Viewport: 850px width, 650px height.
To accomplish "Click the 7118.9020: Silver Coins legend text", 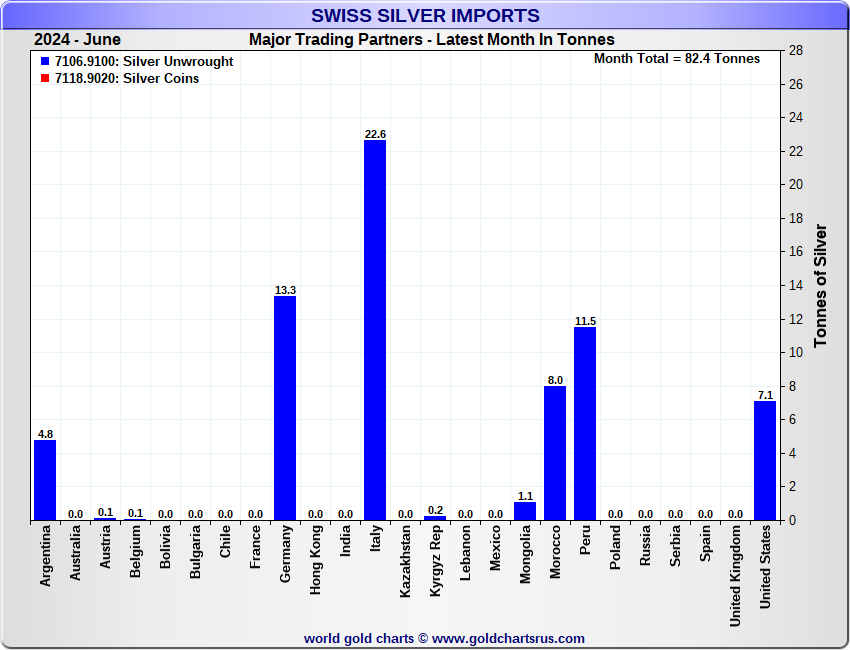I will click(x=127, y=79).
